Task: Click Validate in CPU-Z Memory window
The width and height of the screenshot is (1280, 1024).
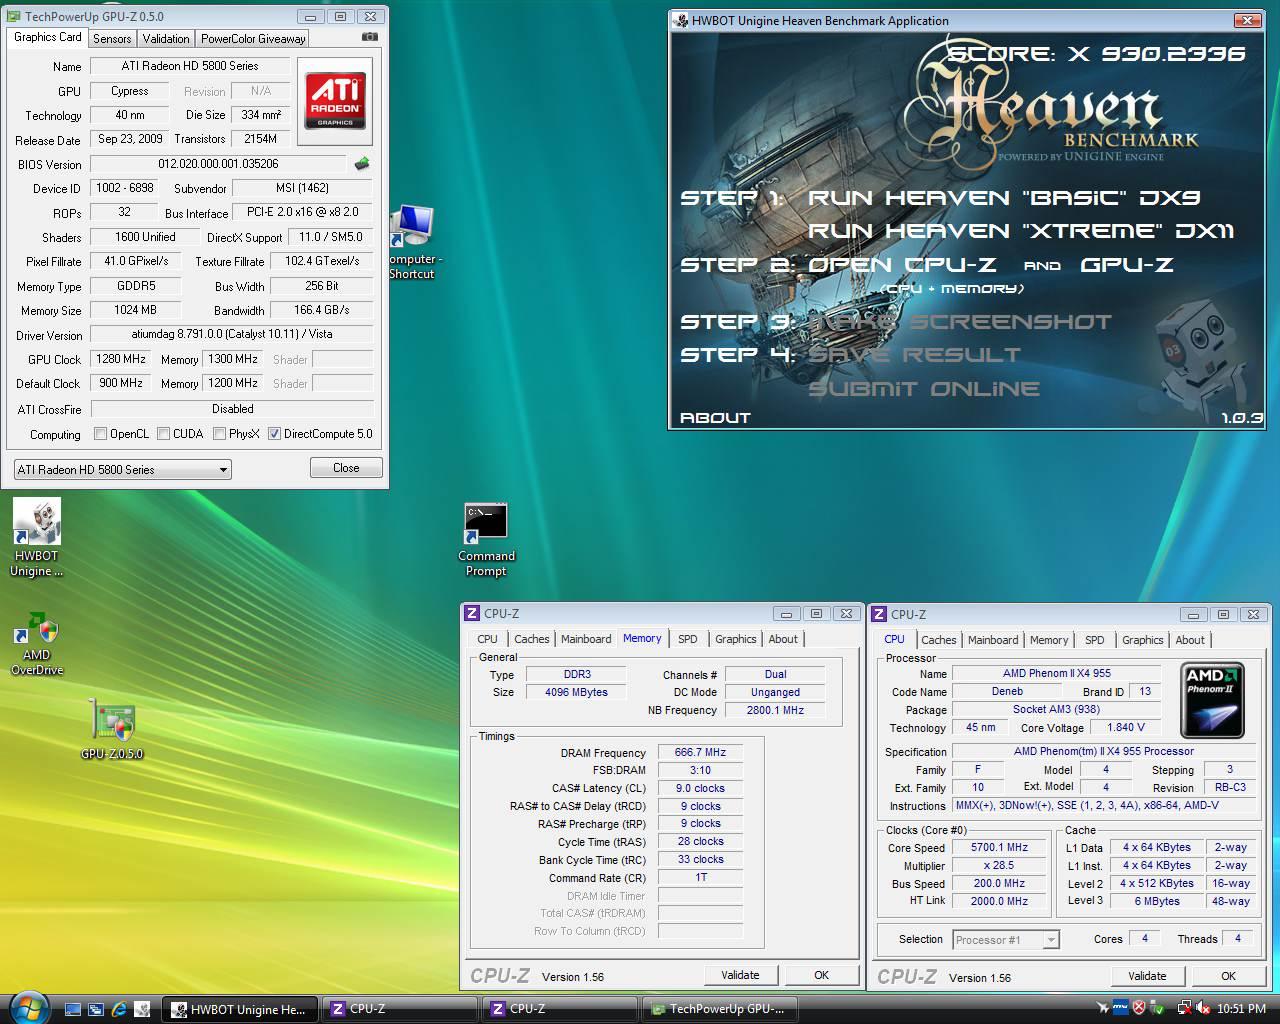Action: [x=740, y=975]
